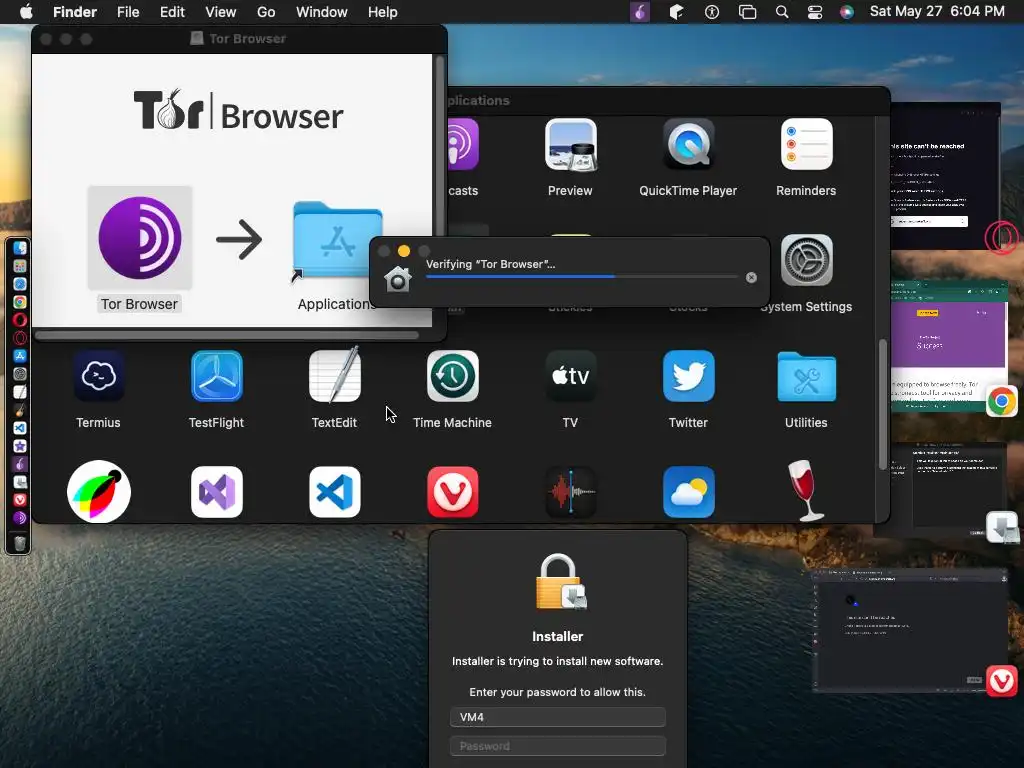The image size is (1024, 768).
Task: Cancel the Verifying Tor Browser progress
Action: [x=752, y=278]
